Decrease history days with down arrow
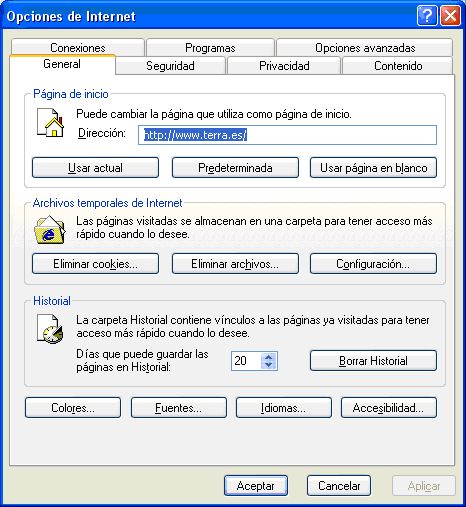The image size is (466, 507). [269, 365]
